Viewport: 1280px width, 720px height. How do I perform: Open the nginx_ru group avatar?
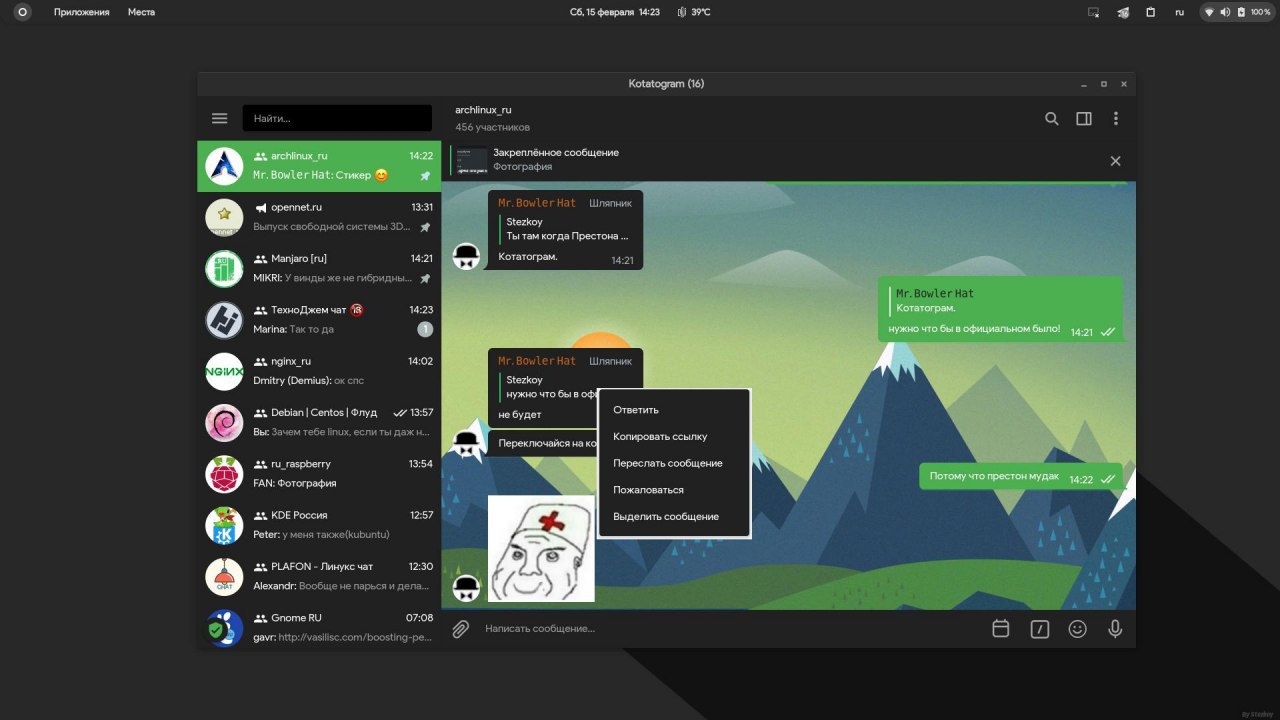pyautogui.click(x=224, y=371)
